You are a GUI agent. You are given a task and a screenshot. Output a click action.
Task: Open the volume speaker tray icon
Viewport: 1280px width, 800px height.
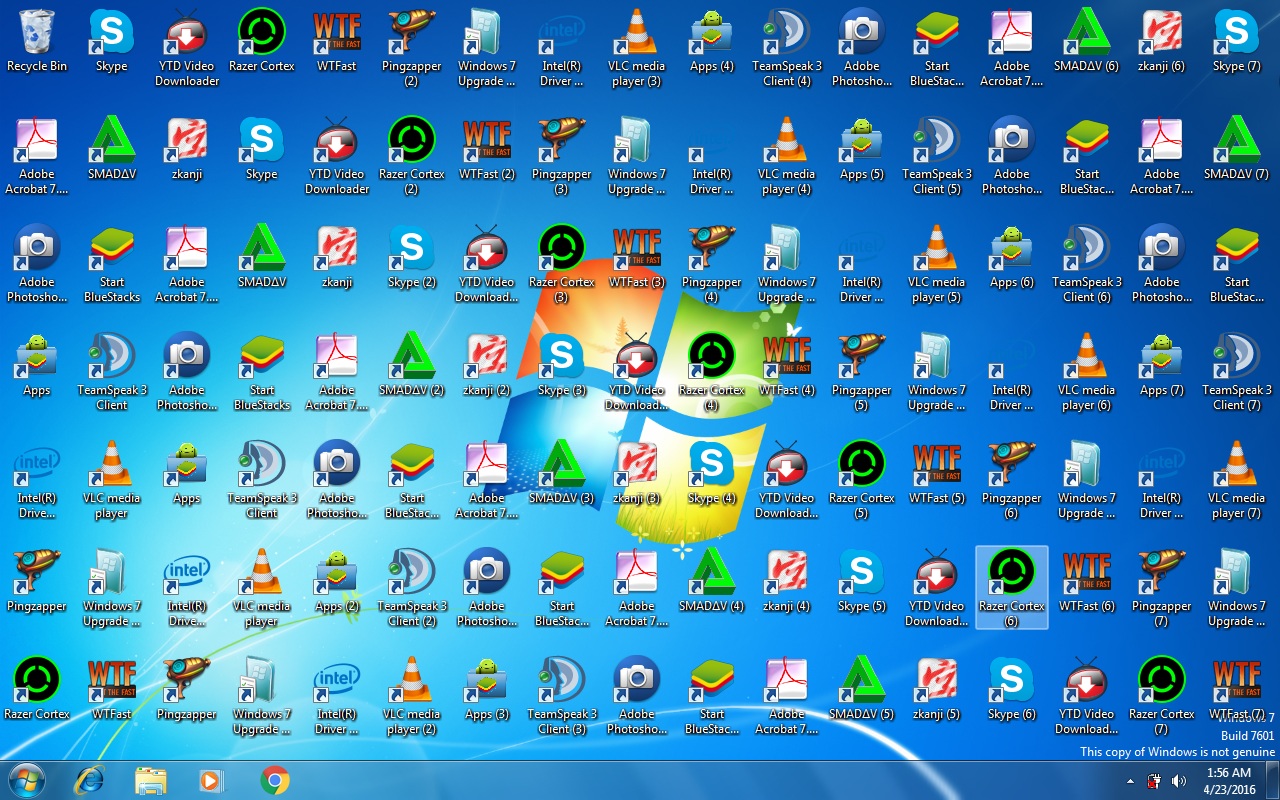(x=1180, y=781)
